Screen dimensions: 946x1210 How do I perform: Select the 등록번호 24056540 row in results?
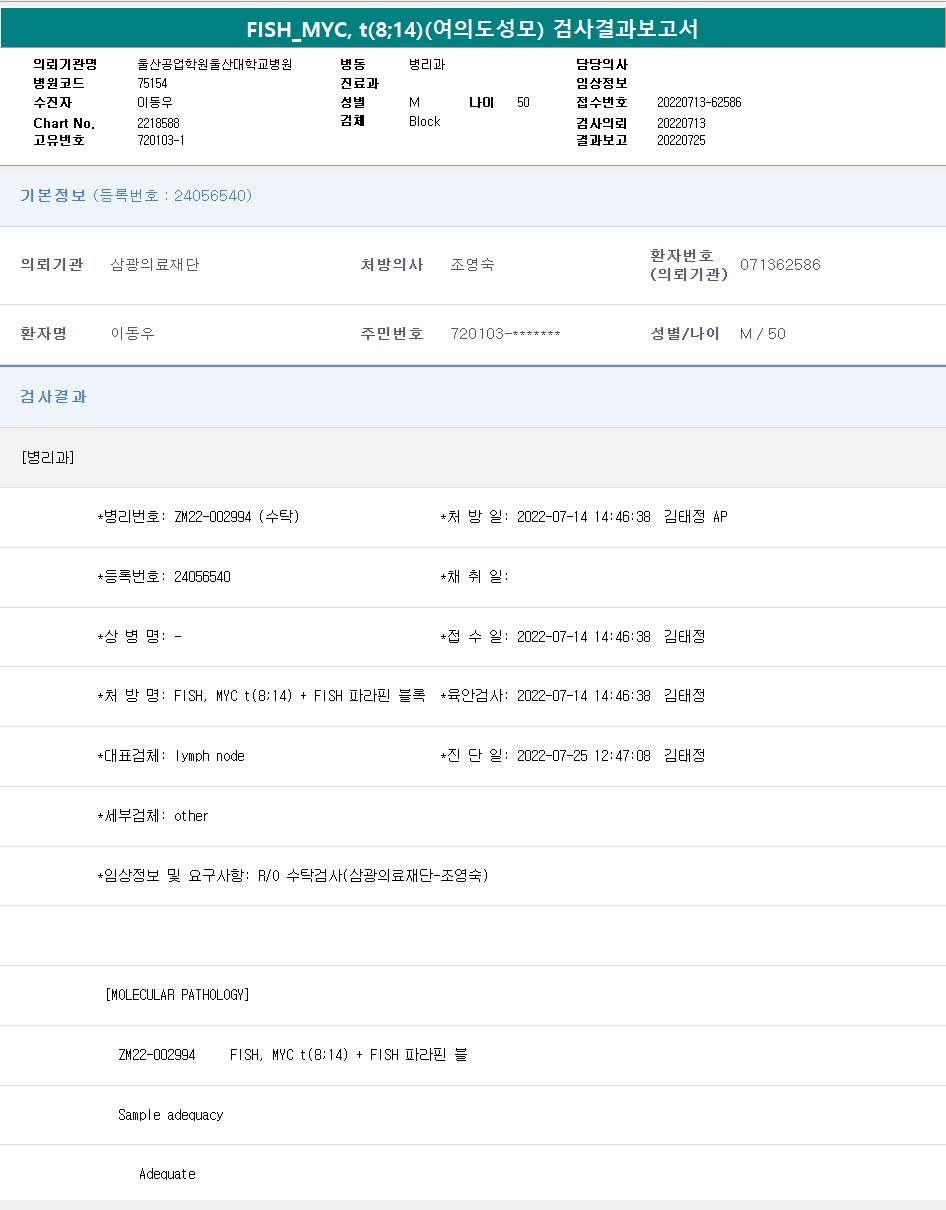[165, 577]
